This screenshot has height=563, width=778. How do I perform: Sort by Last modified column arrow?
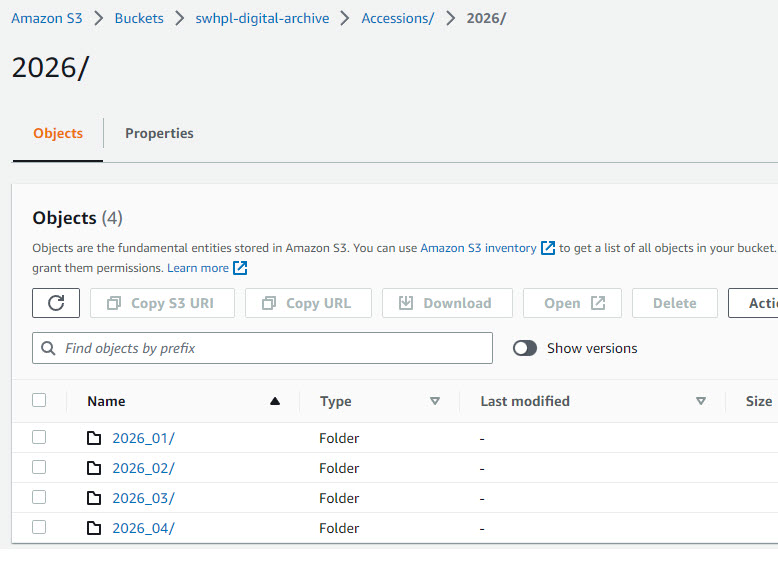pyautogui.click(x=701, y=401)
